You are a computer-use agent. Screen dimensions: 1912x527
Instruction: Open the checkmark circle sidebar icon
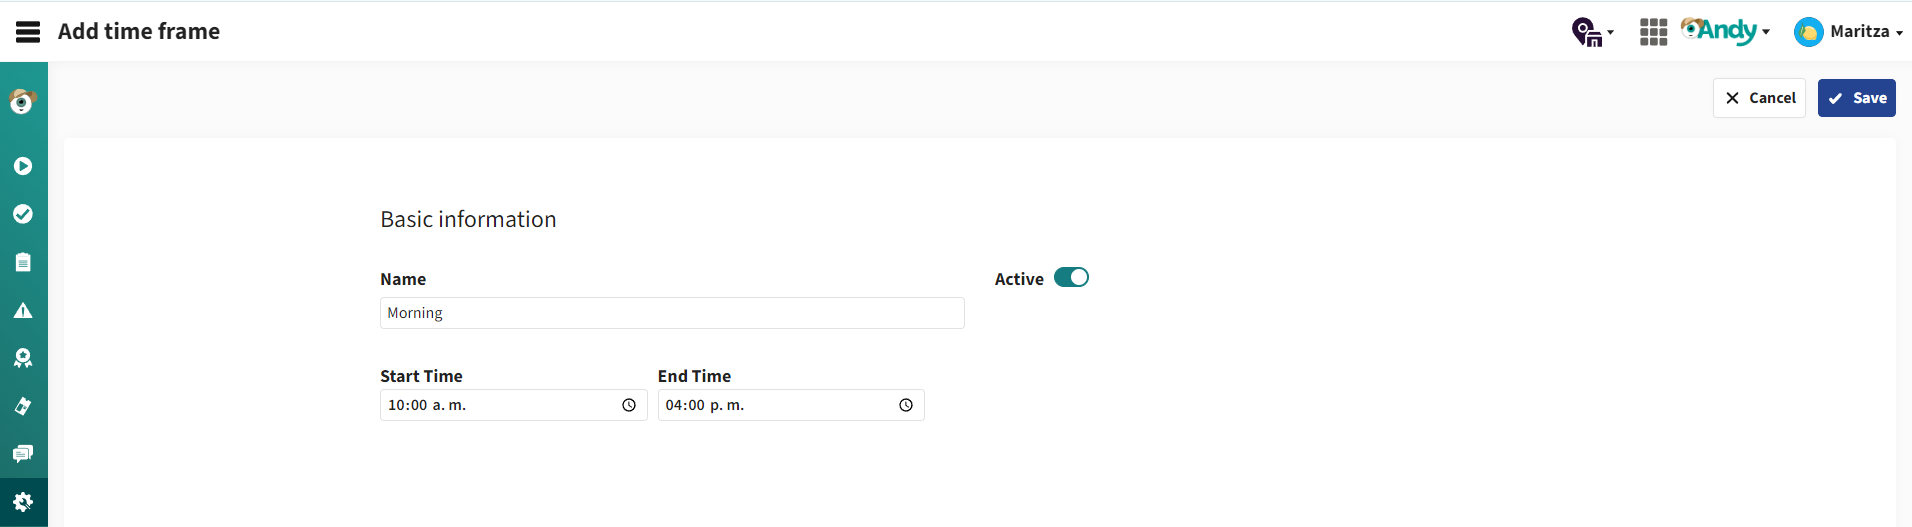coord(23,214)
